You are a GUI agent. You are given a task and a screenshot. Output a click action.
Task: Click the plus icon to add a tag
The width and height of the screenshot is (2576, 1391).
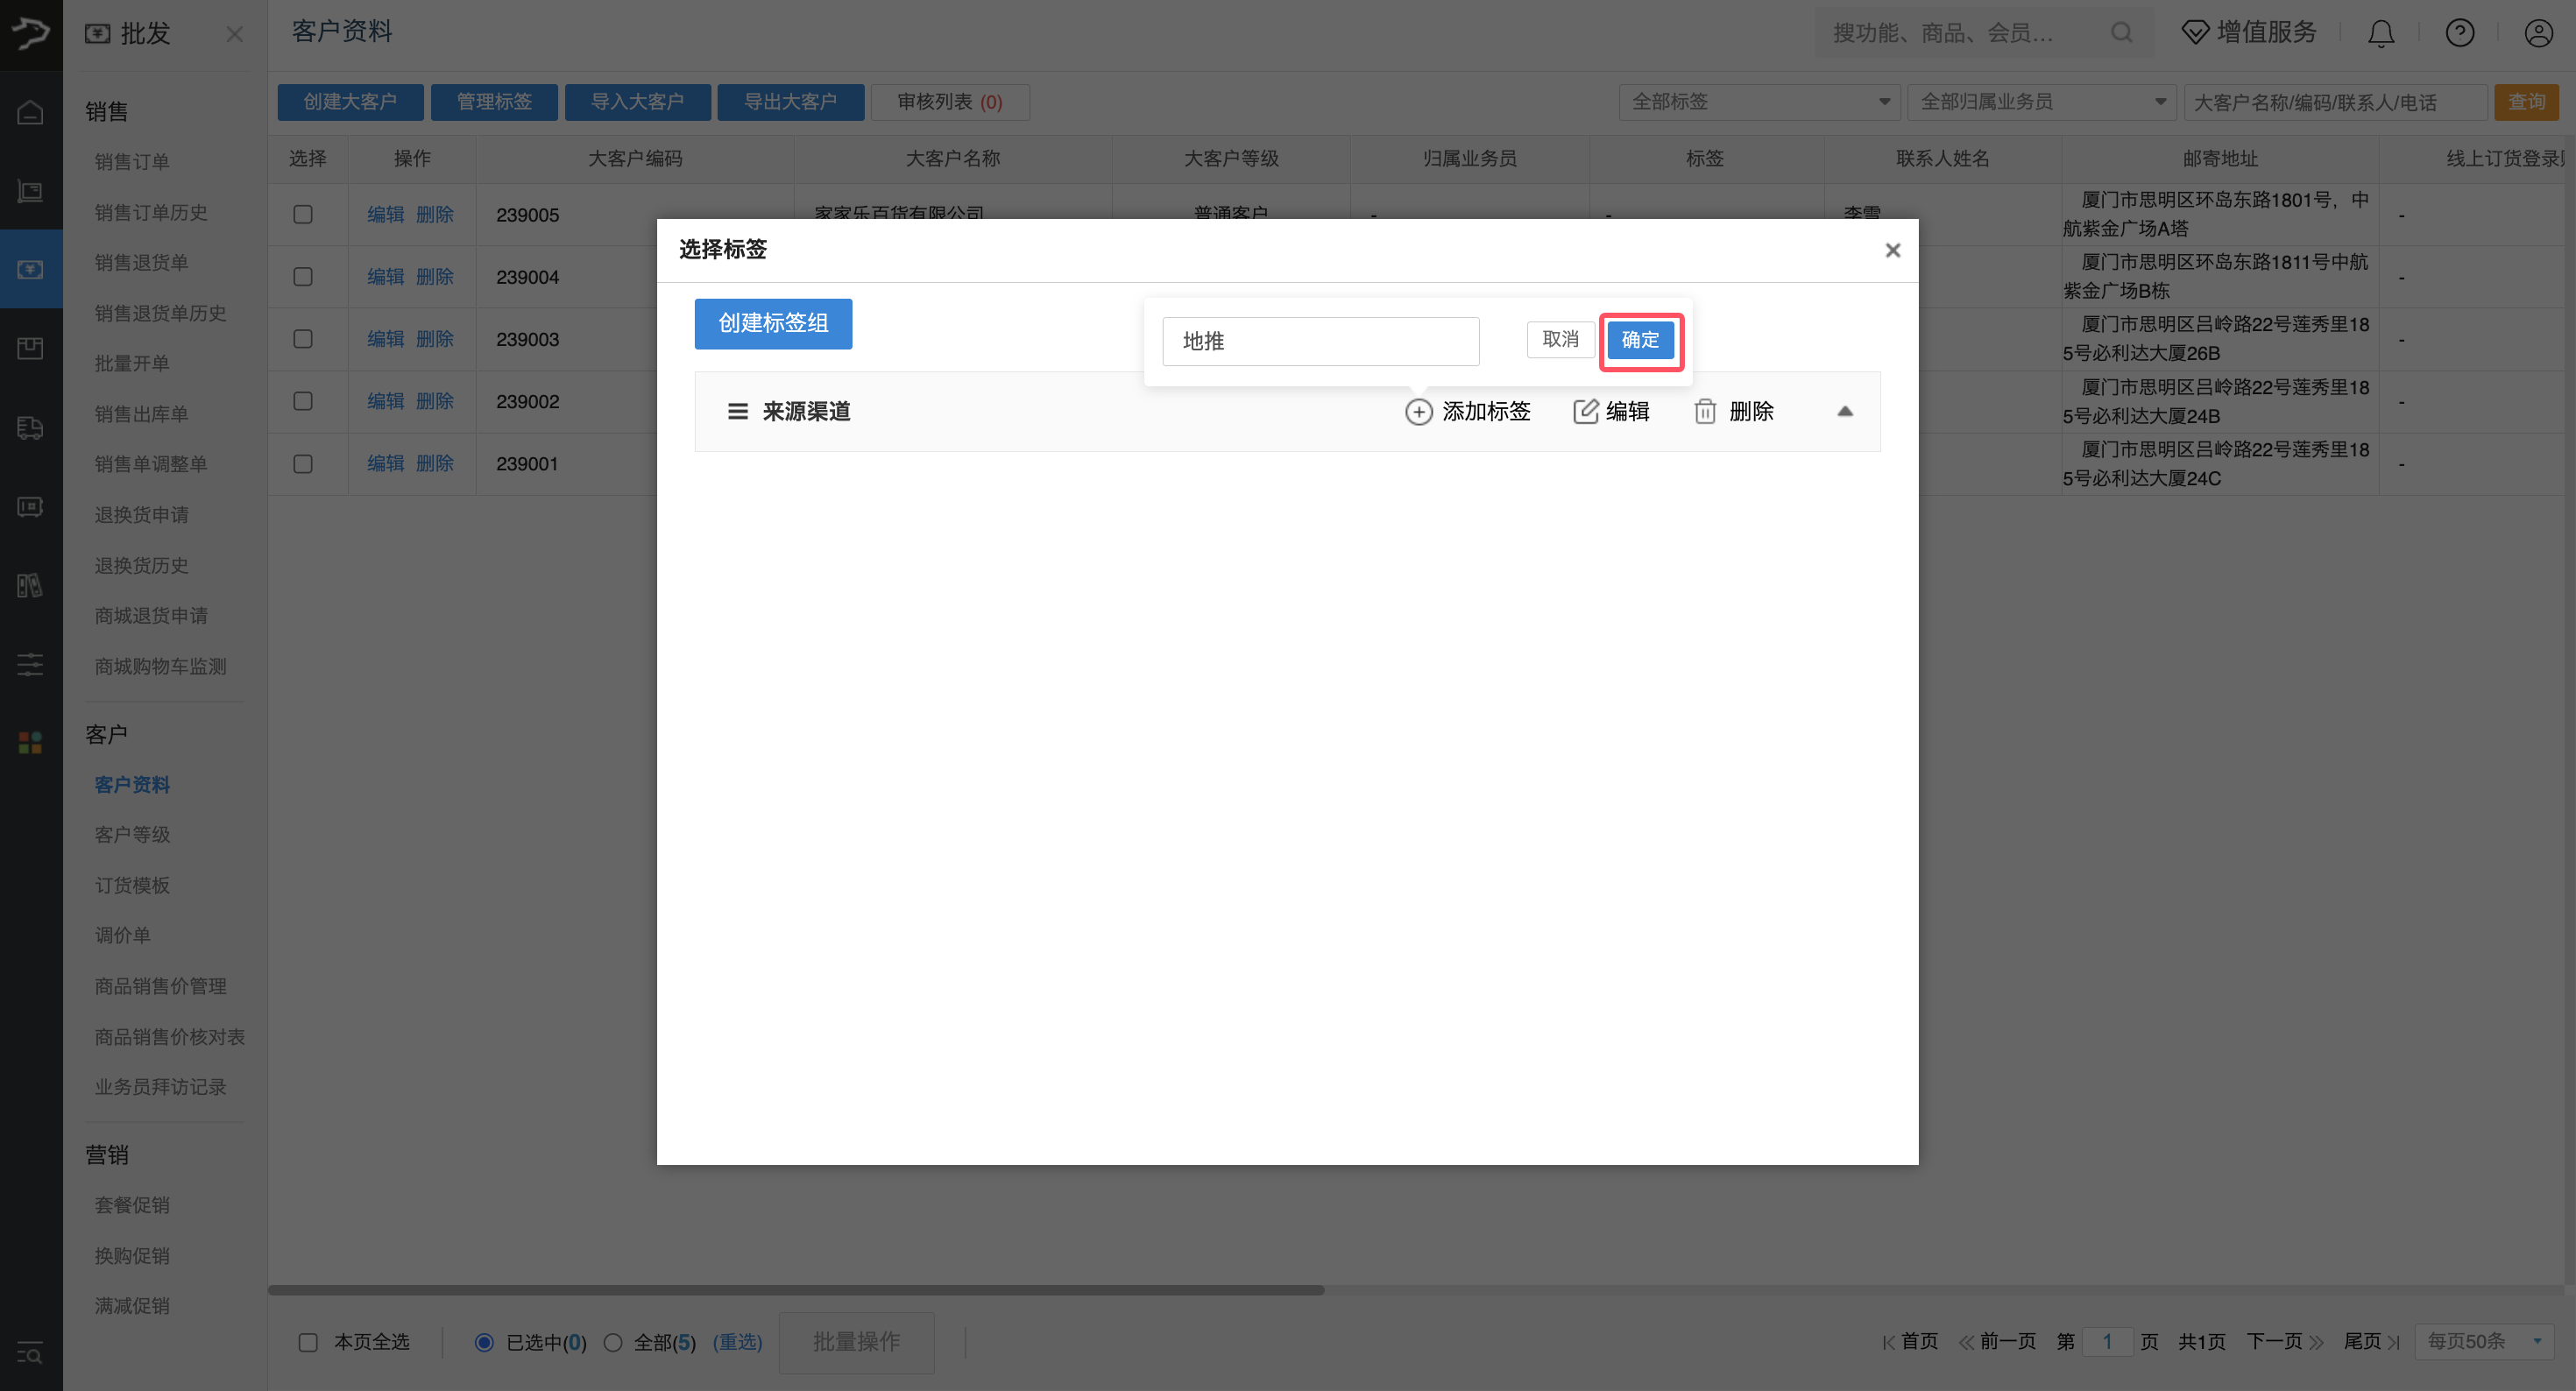point(1418,412)
